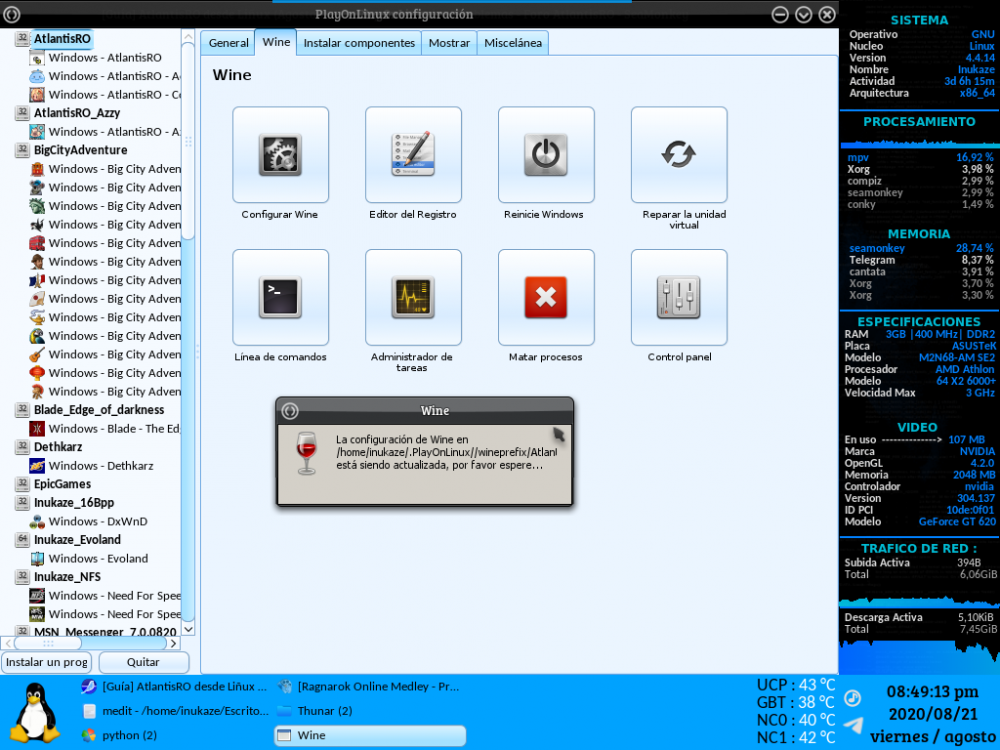Launch the Editor del Registro
Screen dimensions: 1000x750
[x=413, y=155]
